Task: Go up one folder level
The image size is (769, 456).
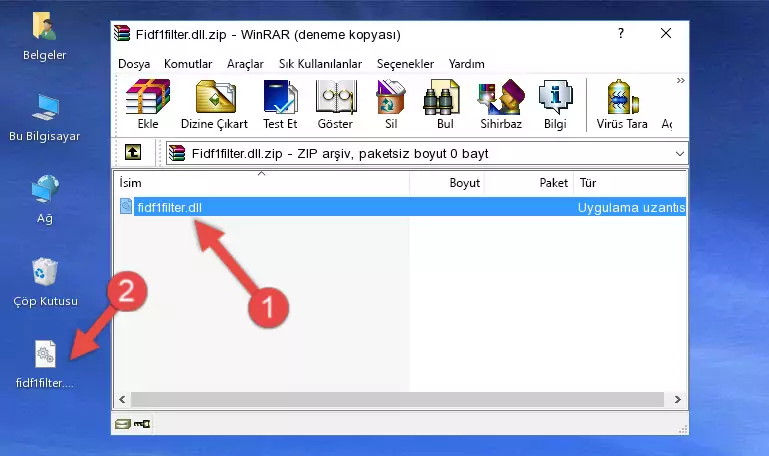Action: 133,152
